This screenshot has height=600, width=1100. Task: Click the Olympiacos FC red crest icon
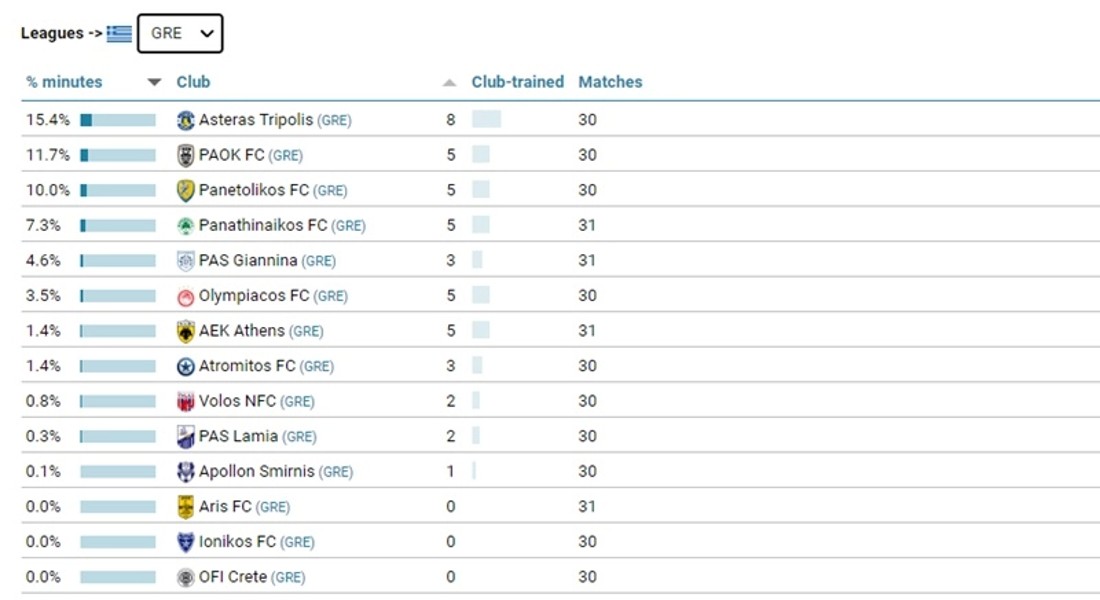click(x=185, y=296)
